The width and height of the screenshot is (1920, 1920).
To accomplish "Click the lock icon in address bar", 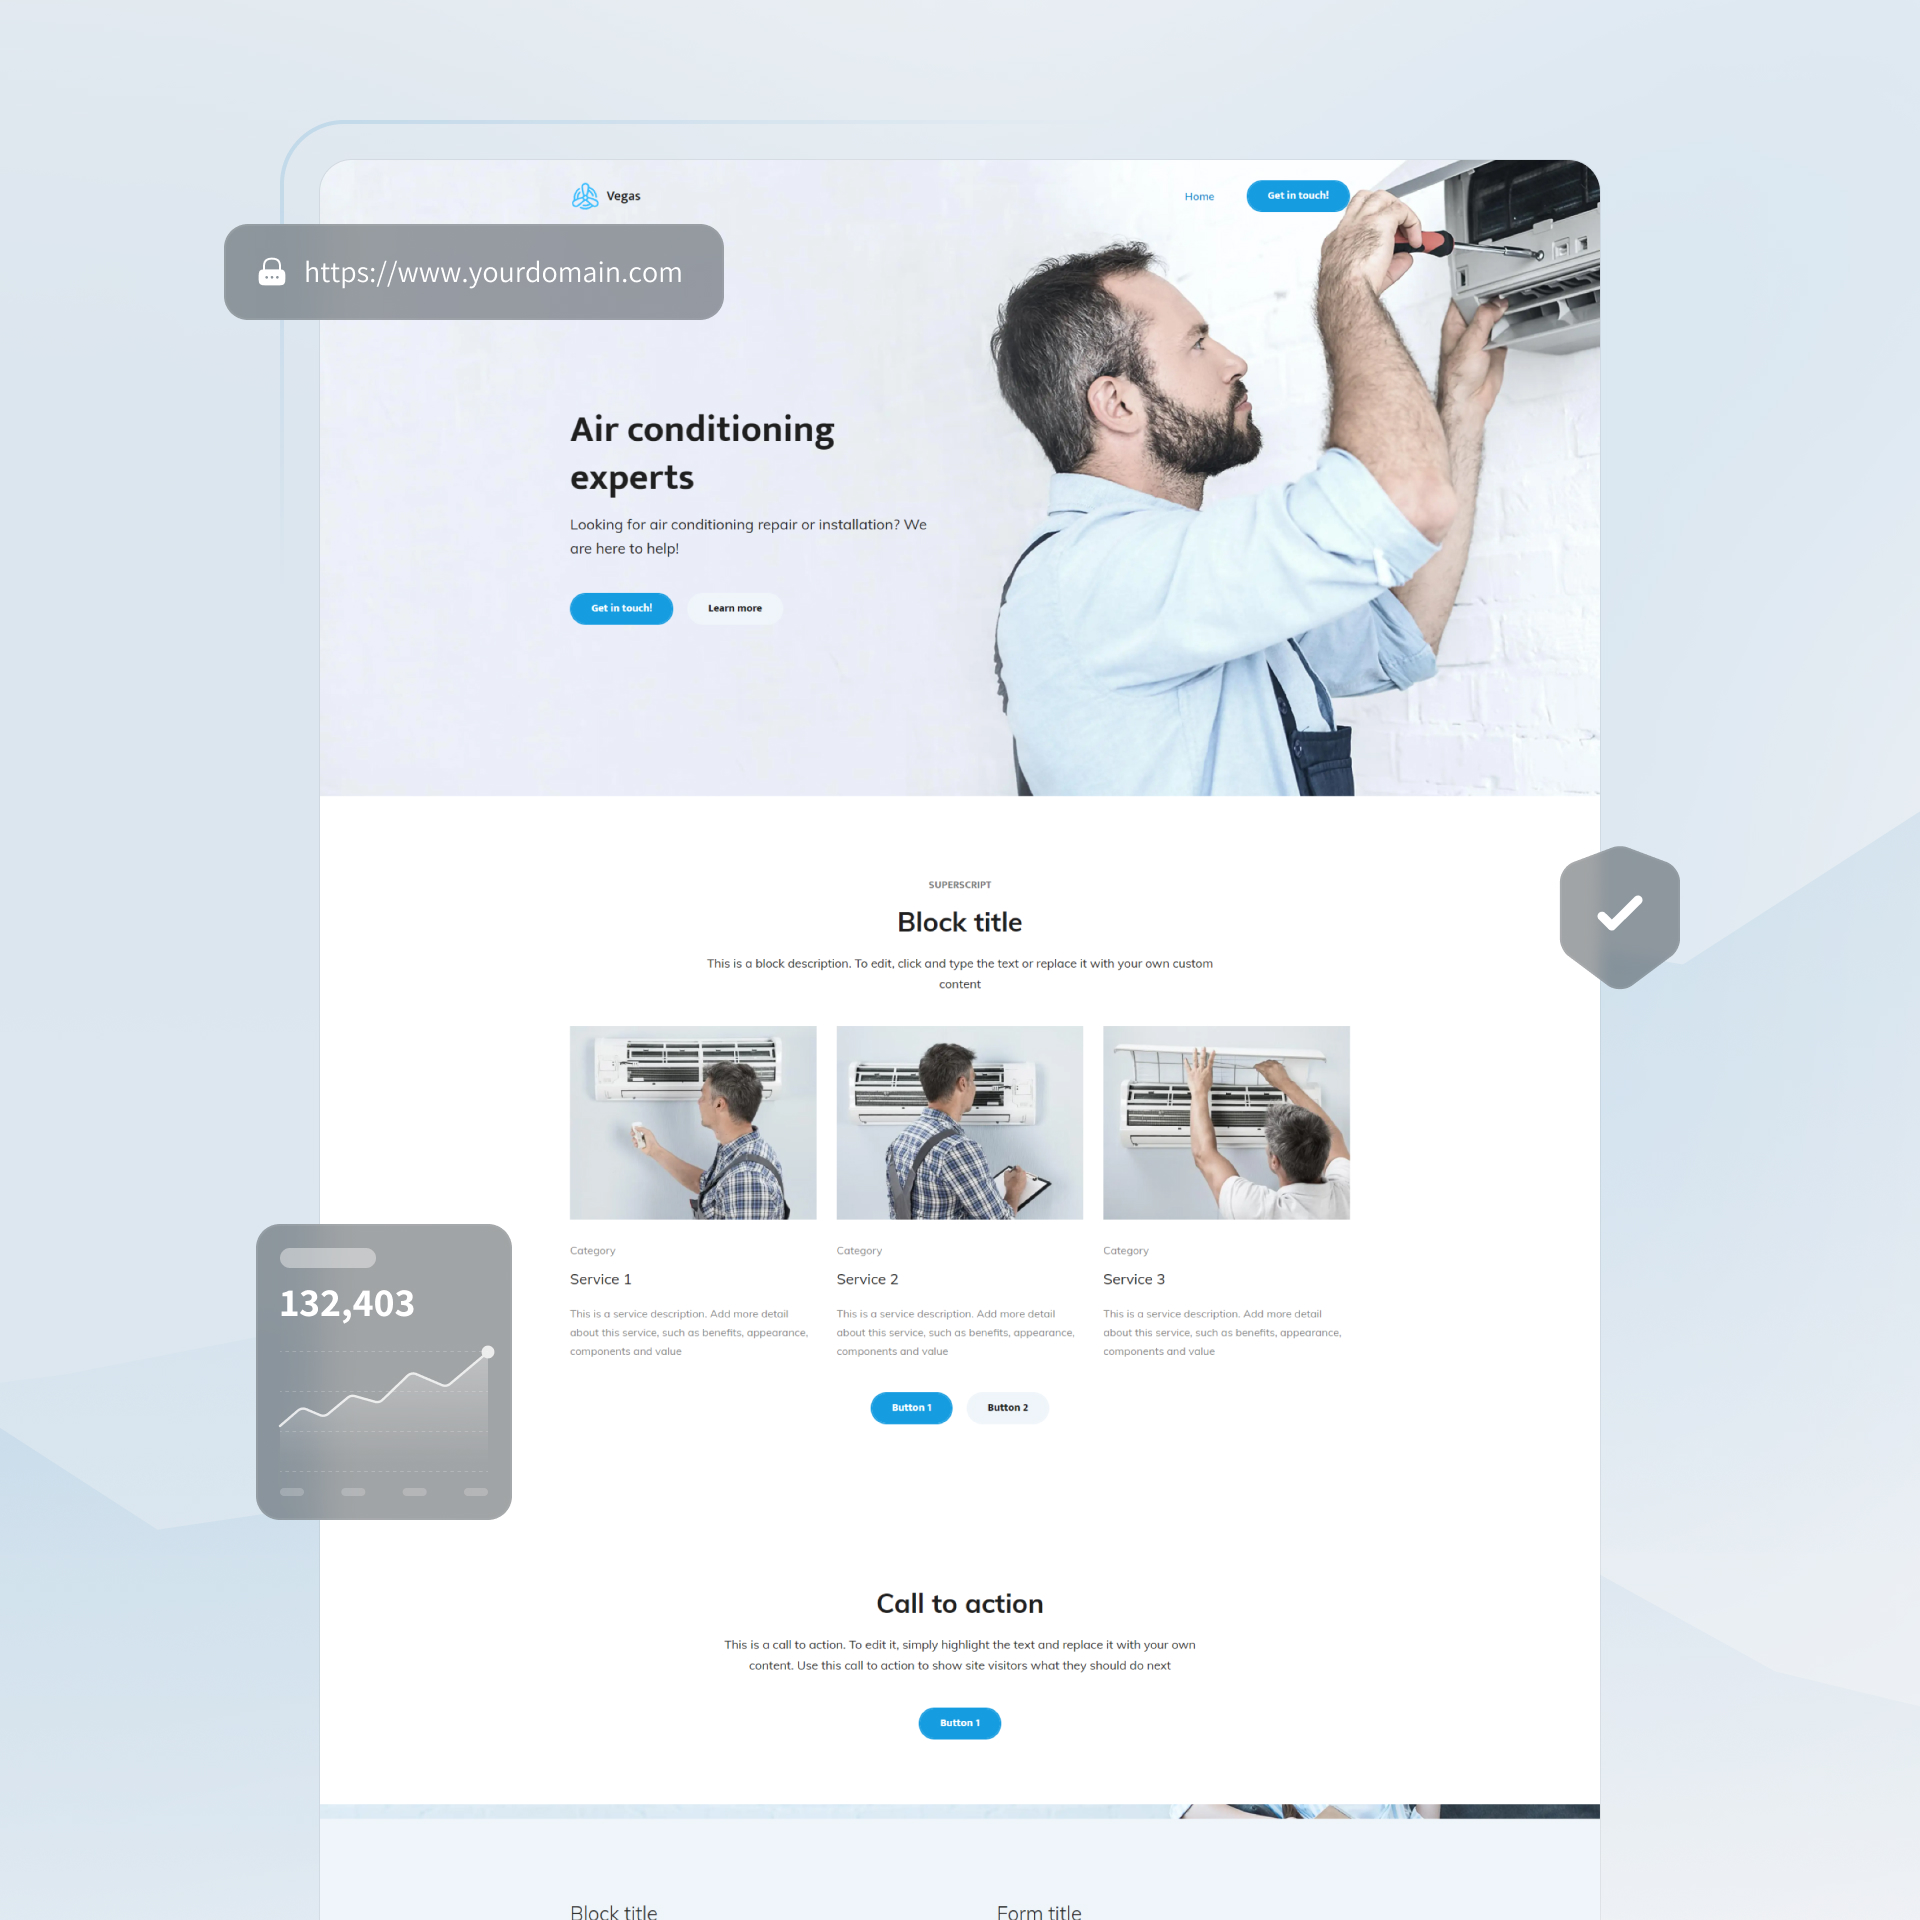I will pyautogui.click(x=269, y=271).
